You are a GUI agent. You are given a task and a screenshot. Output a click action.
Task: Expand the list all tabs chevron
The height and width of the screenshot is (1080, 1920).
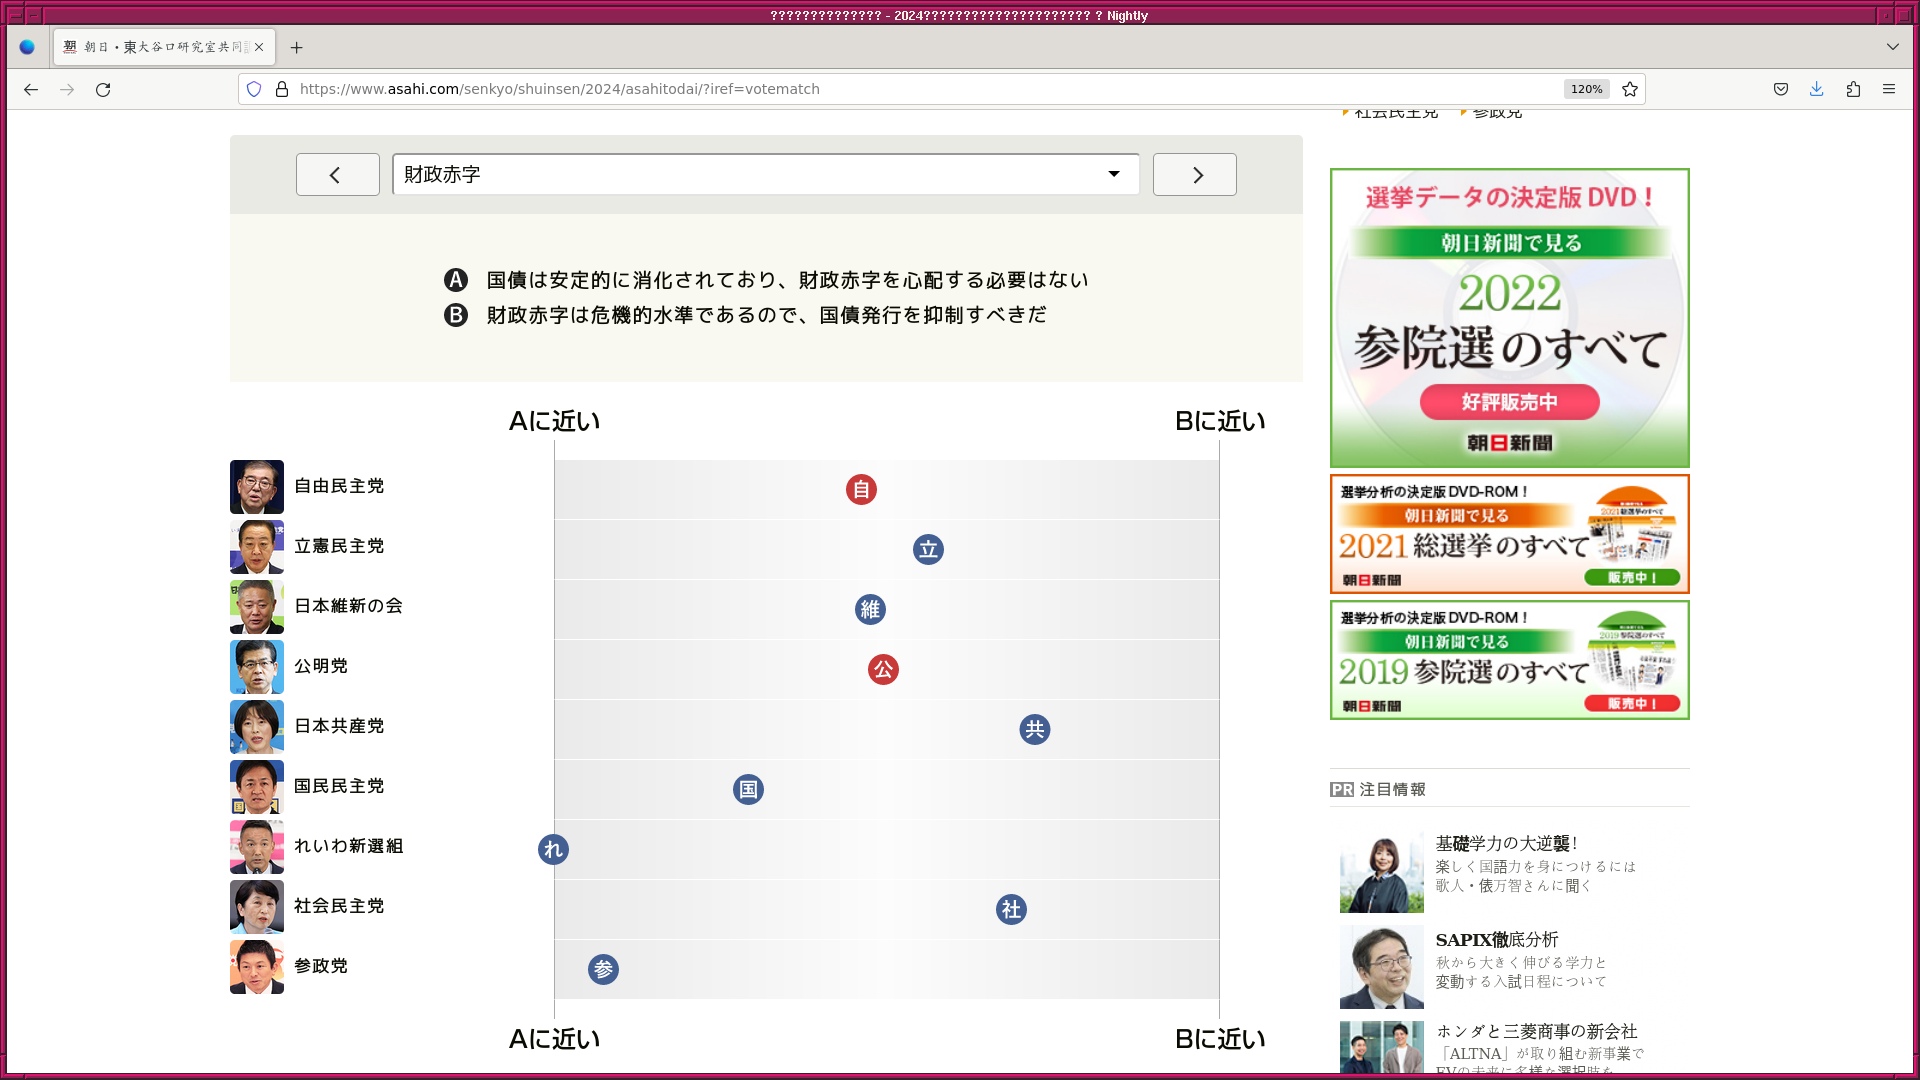coord(1893,47)
